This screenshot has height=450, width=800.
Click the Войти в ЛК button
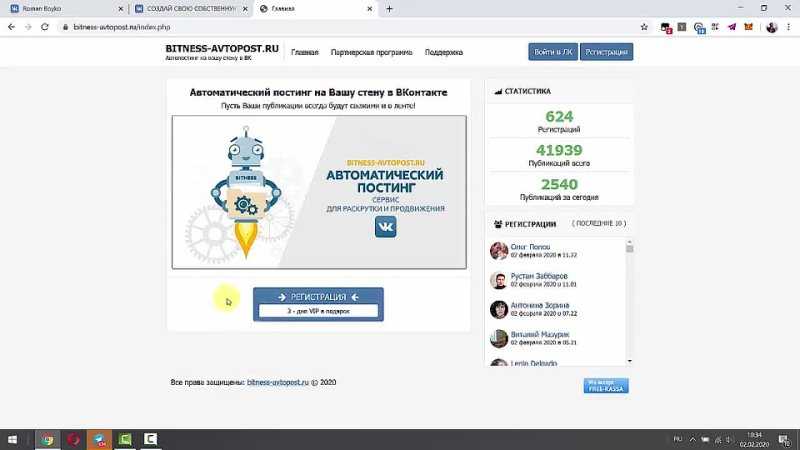pyautogui.click(x=553, y=52)
